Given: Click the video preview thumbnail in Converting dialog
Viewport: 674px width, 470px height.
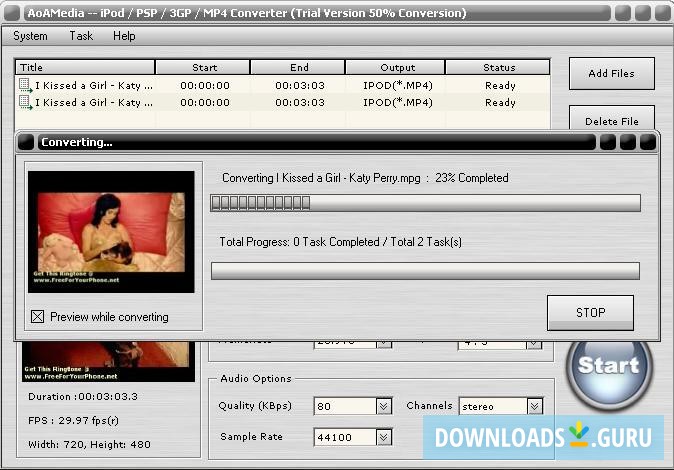Looking at the screenshot, I should coord(111,232).
